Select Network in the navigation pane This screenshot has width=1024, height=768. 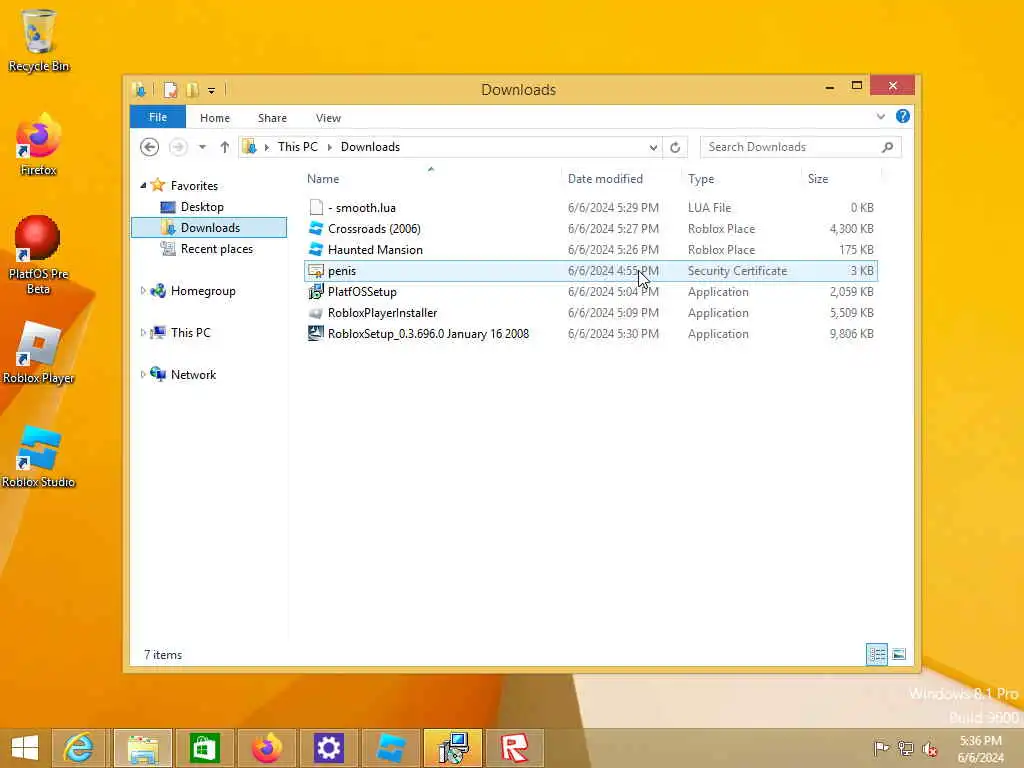[x=193, y=374]
